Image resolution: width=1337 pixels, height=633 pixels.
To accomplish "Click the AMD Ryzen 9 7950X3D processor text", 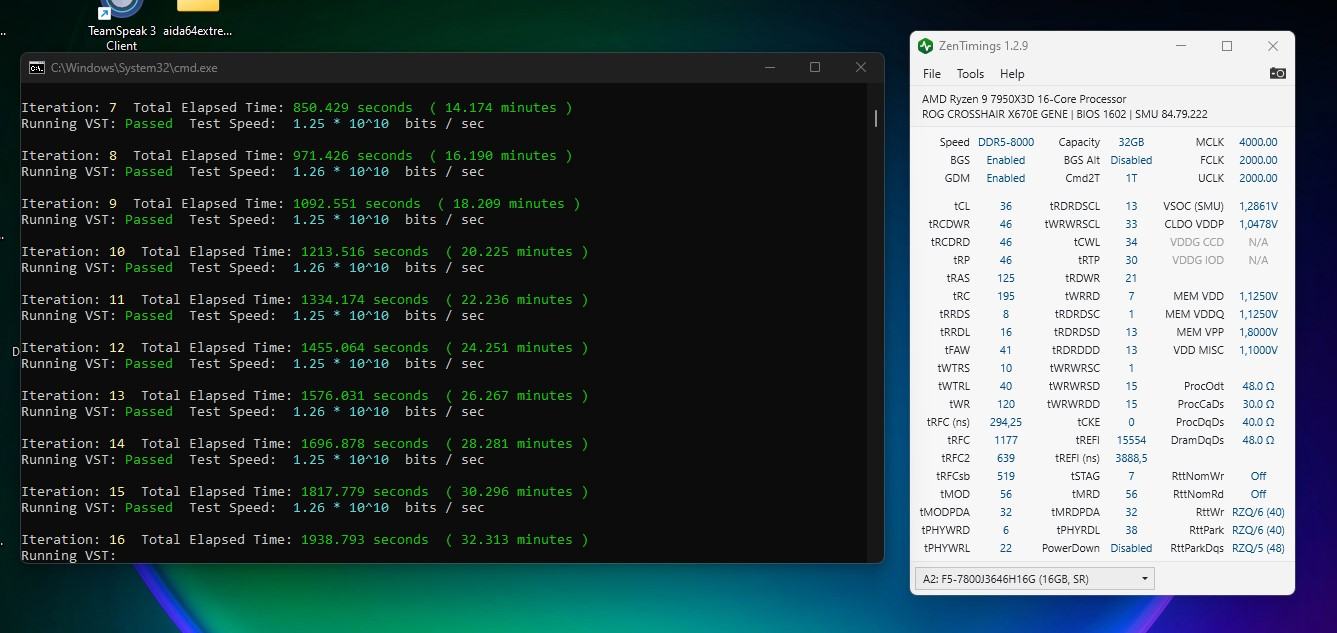I will (1024, 99).
